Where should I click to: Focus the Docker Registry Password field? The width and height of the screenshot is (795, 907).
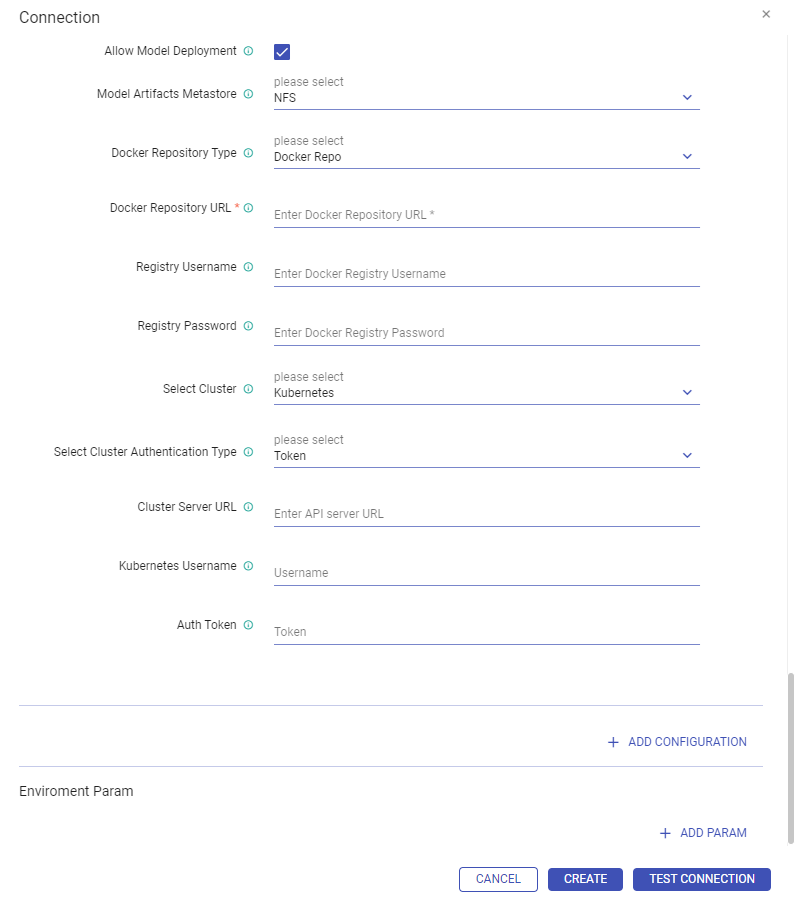point(487,333)
